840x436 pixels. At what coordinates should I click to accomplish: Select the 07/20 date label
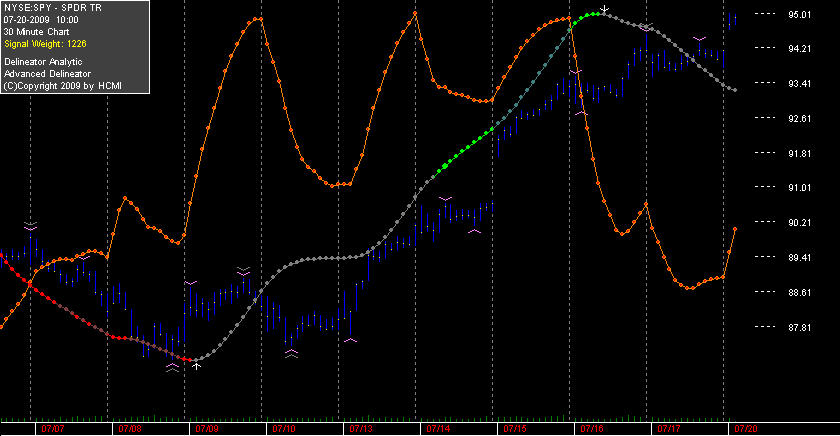(746, 429)
